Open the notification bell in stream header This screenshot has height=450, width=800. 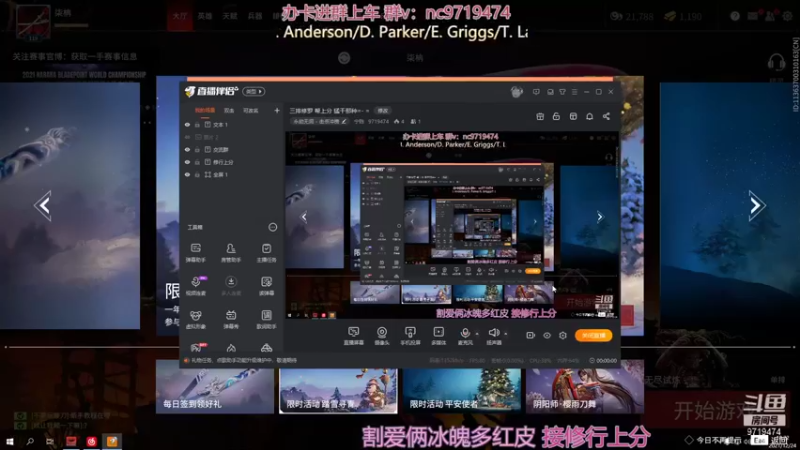[589, 116]
